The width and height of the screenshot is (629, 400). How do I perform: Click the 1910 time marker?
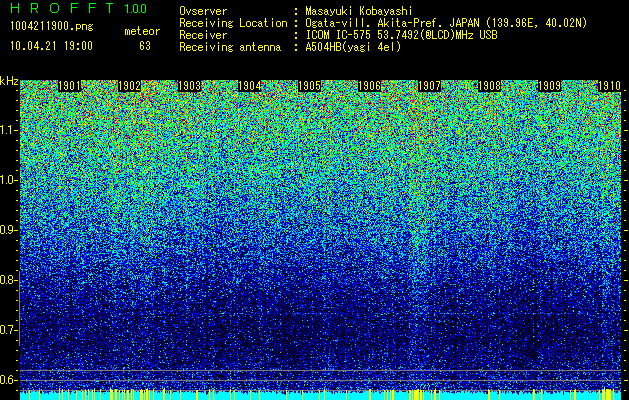609,86
